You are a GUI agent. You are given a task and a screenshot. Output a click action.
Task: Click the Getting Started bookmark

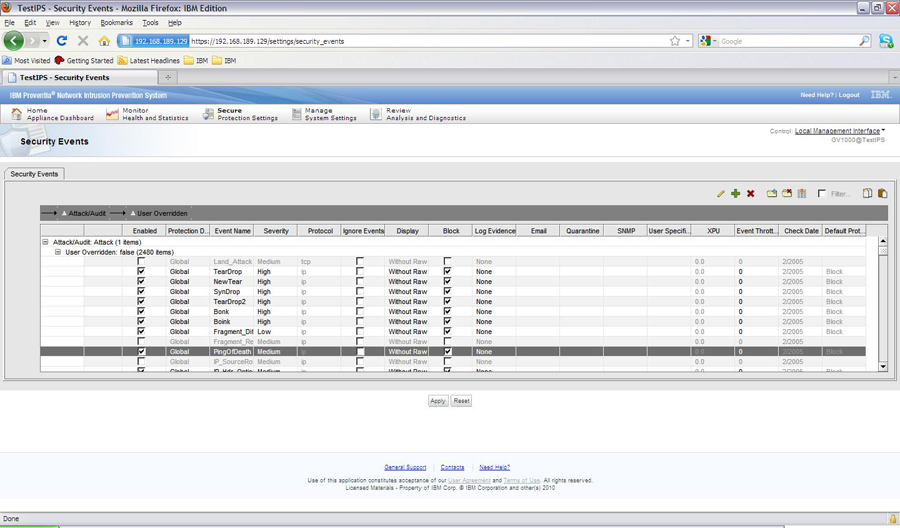click(x=84, y=60)
